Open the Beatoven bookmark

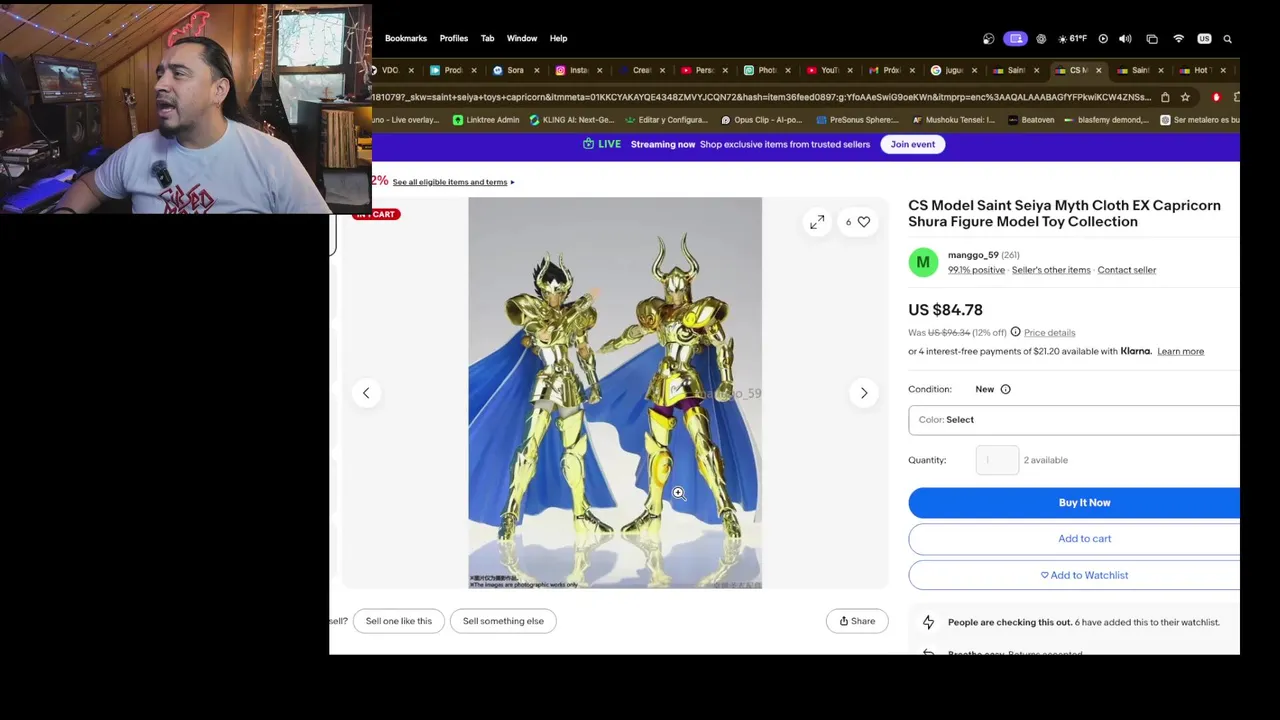tap(1031, 120)
